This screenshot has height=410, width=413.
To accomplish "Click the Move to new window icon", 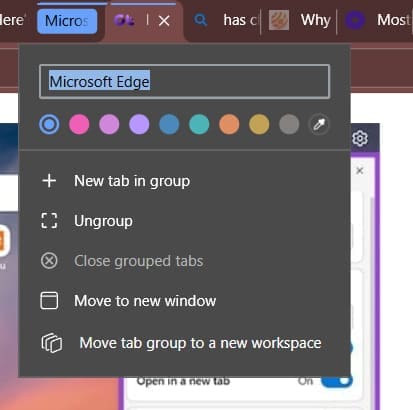I will 49,301.
